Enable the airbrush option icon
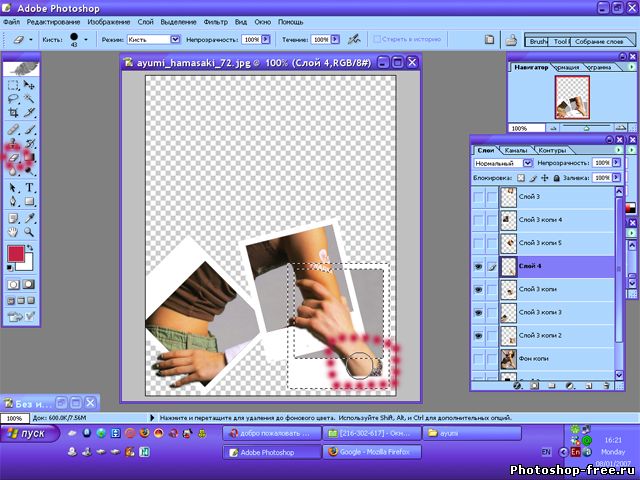Image resolution: width=640 pixels, height=480 pixels. pyautogui.click(x=352, y=39)
